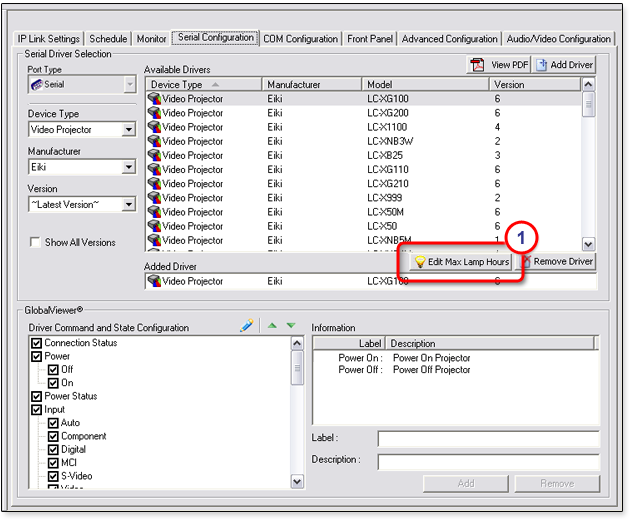Image resolution: width=634 pixels, height=526 pixels.
Task: Click into the Label input field
Action: (x=487, y=439)
